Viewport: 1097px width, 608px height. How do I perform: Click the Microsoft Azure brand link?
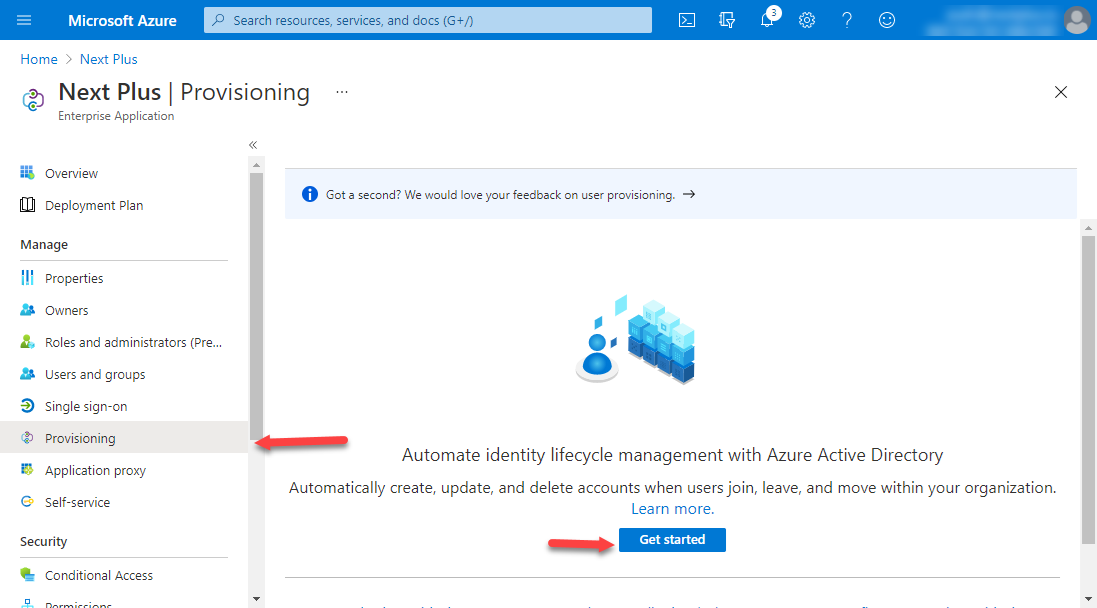click(x=122, y=20)
